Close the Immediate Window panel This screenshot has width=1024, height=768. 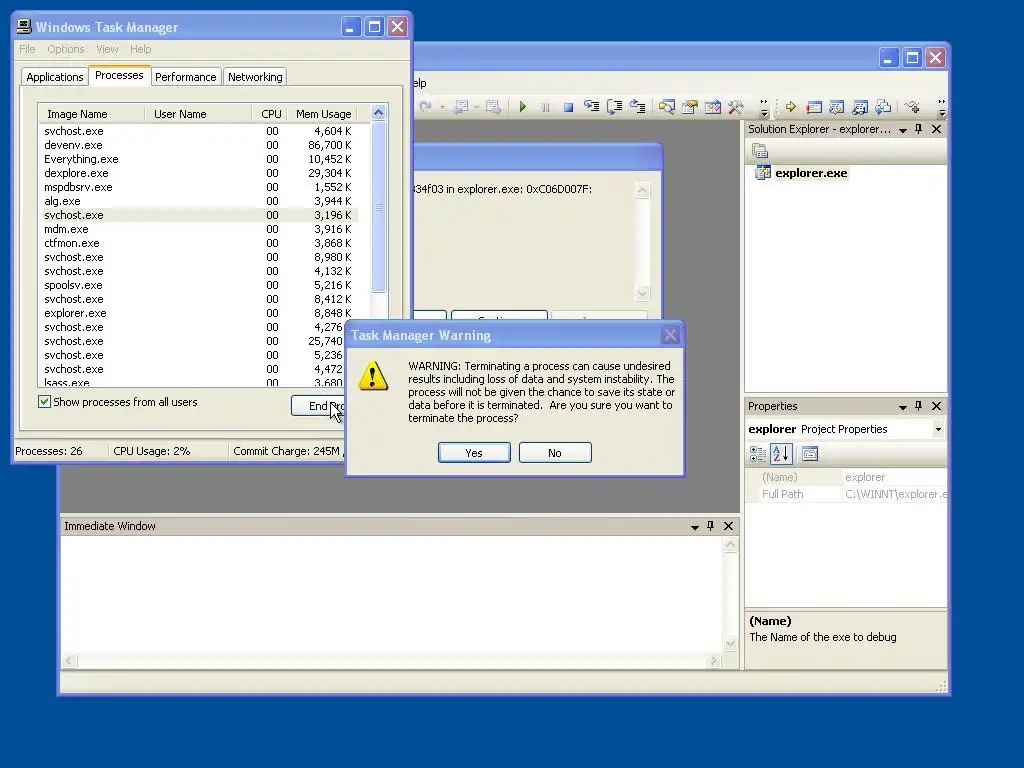728,526
